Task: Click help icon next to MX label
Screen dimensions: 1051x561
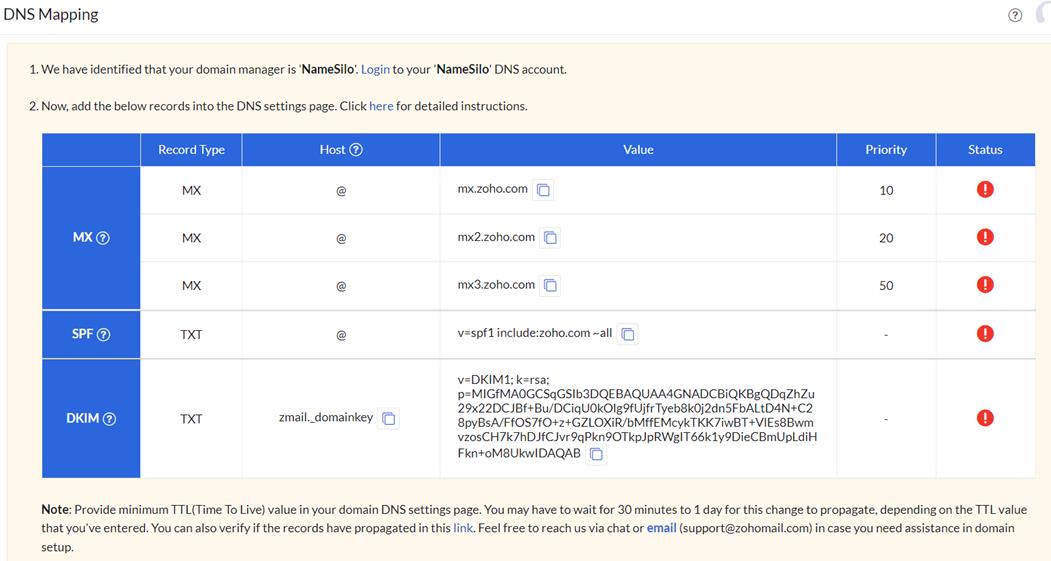Action: coord(103,238)
